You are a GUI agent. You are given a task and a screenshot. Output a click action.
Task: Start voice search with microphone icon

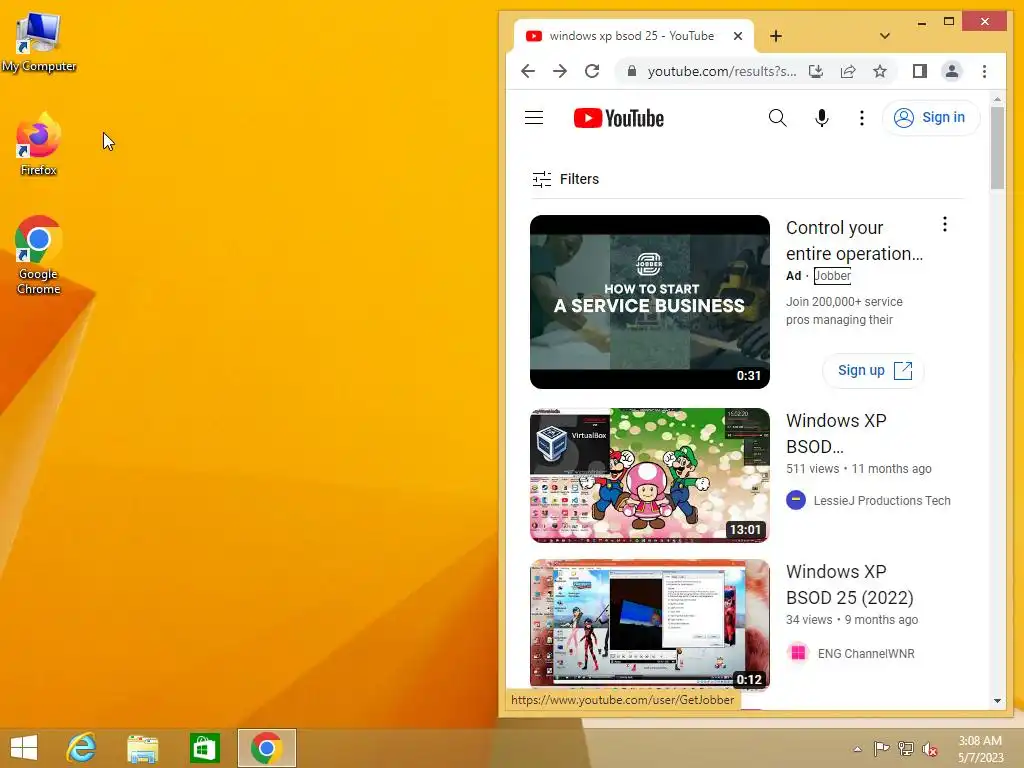click(822, 118)
